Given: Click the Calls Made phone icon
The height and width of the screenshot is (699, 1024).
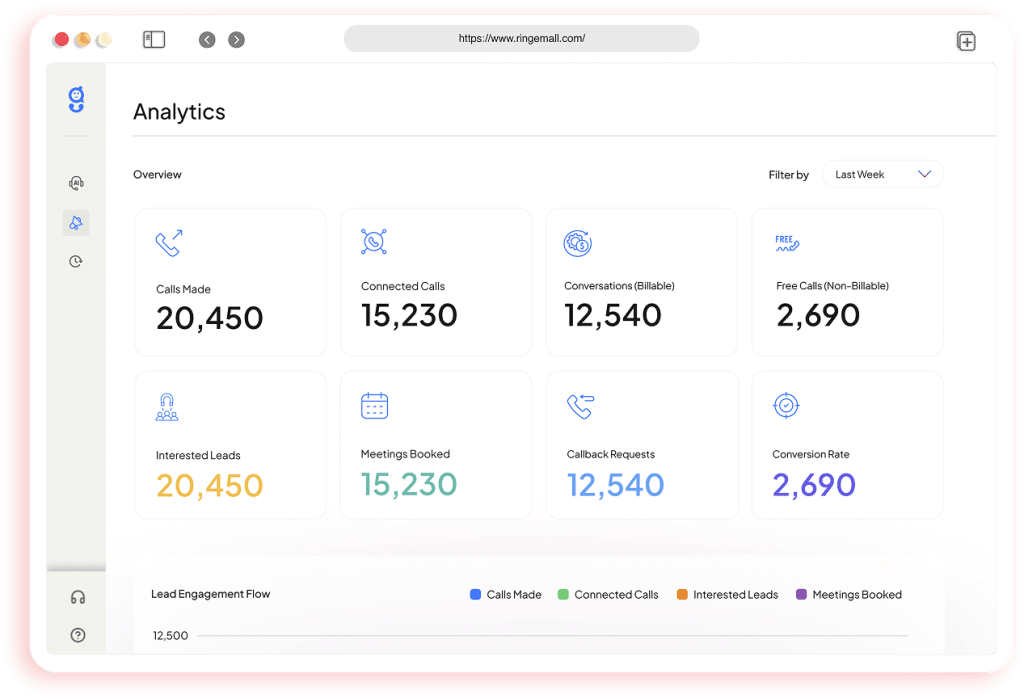Looking at the screenshot, I should point(168,241).
